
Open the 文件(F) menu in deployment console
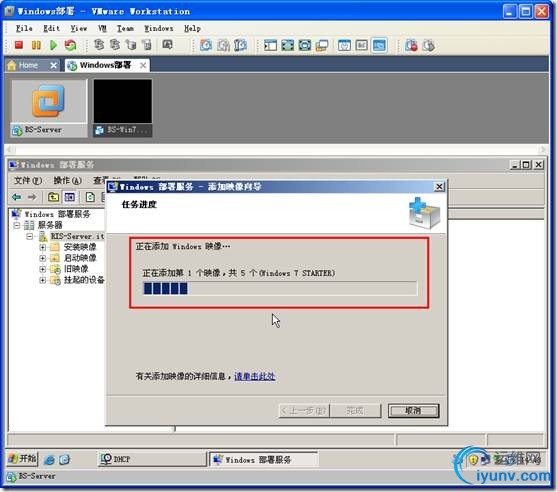pos(28,180)
